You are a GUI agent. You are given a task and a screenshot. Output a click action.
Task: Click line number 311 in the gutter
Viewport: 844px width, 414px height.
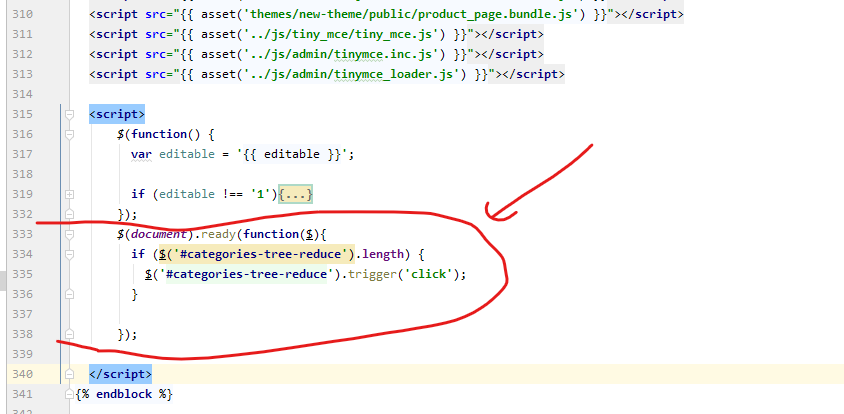(22, 34)
